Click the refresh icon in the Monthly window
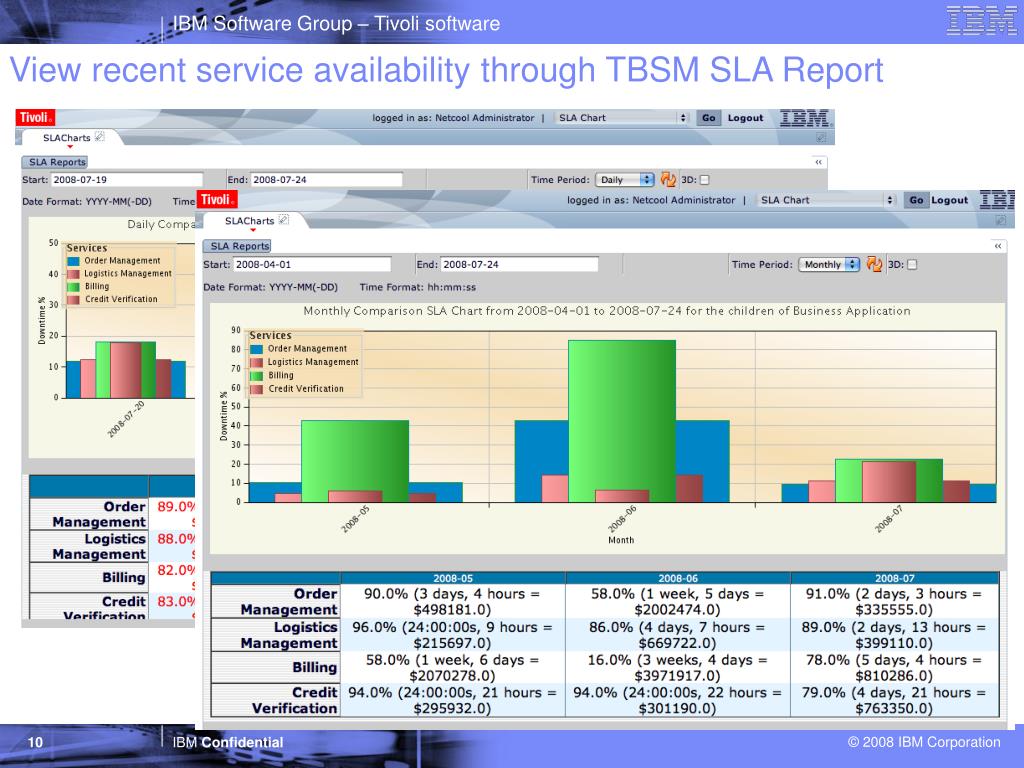1024x768 pixels. [x=874, y=264]
